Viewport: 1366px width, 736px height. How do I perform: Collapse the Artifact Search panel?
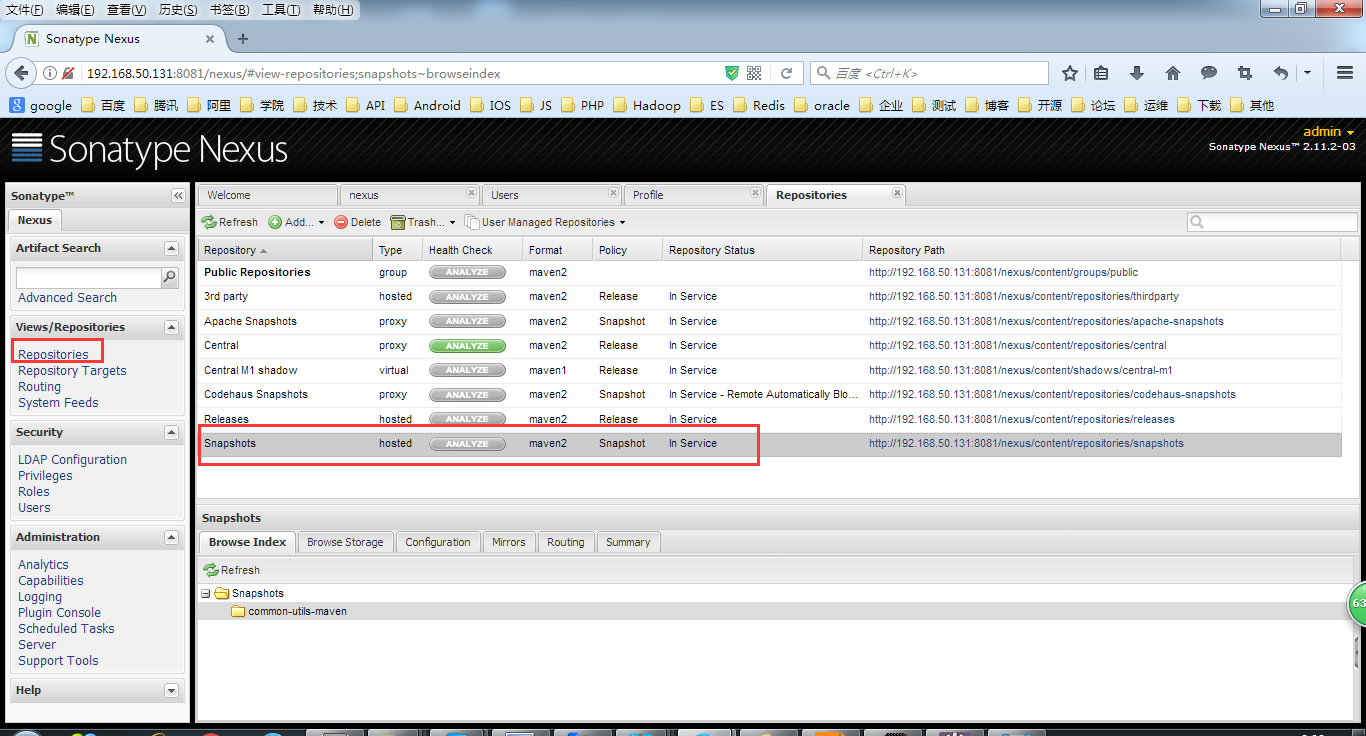(171, 248)
